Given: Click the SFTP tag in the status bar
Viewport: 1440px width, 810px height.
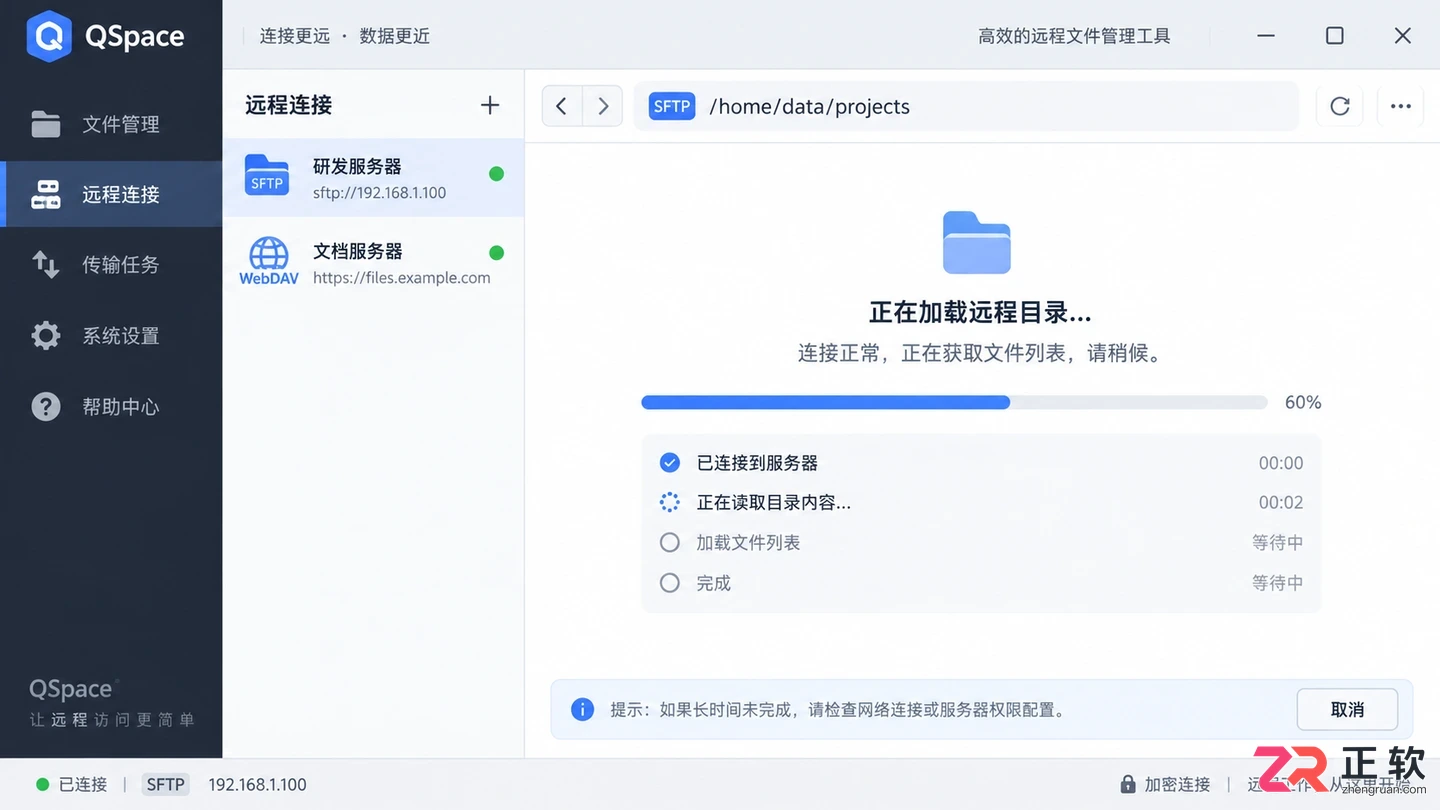Looking at the screenshot, I should [166, 785].
